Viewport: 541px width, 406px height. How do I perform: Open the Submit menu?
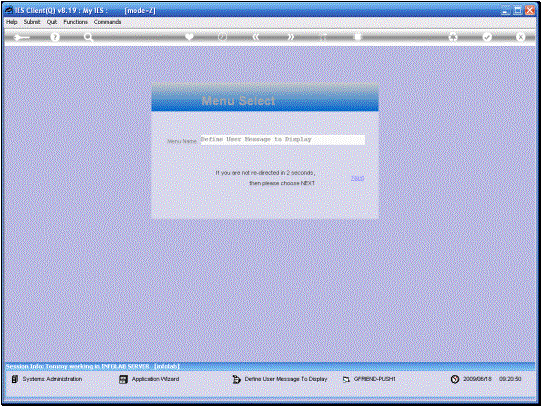(32, 22)
